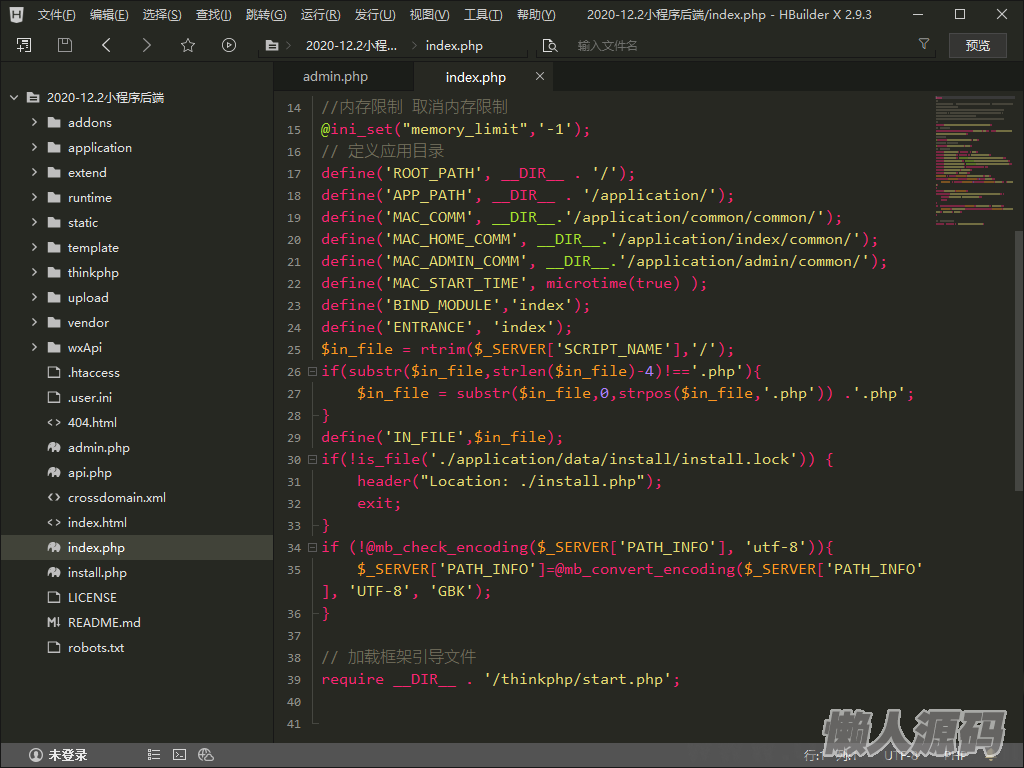Open the 运行(R) menu

point(320,15)
